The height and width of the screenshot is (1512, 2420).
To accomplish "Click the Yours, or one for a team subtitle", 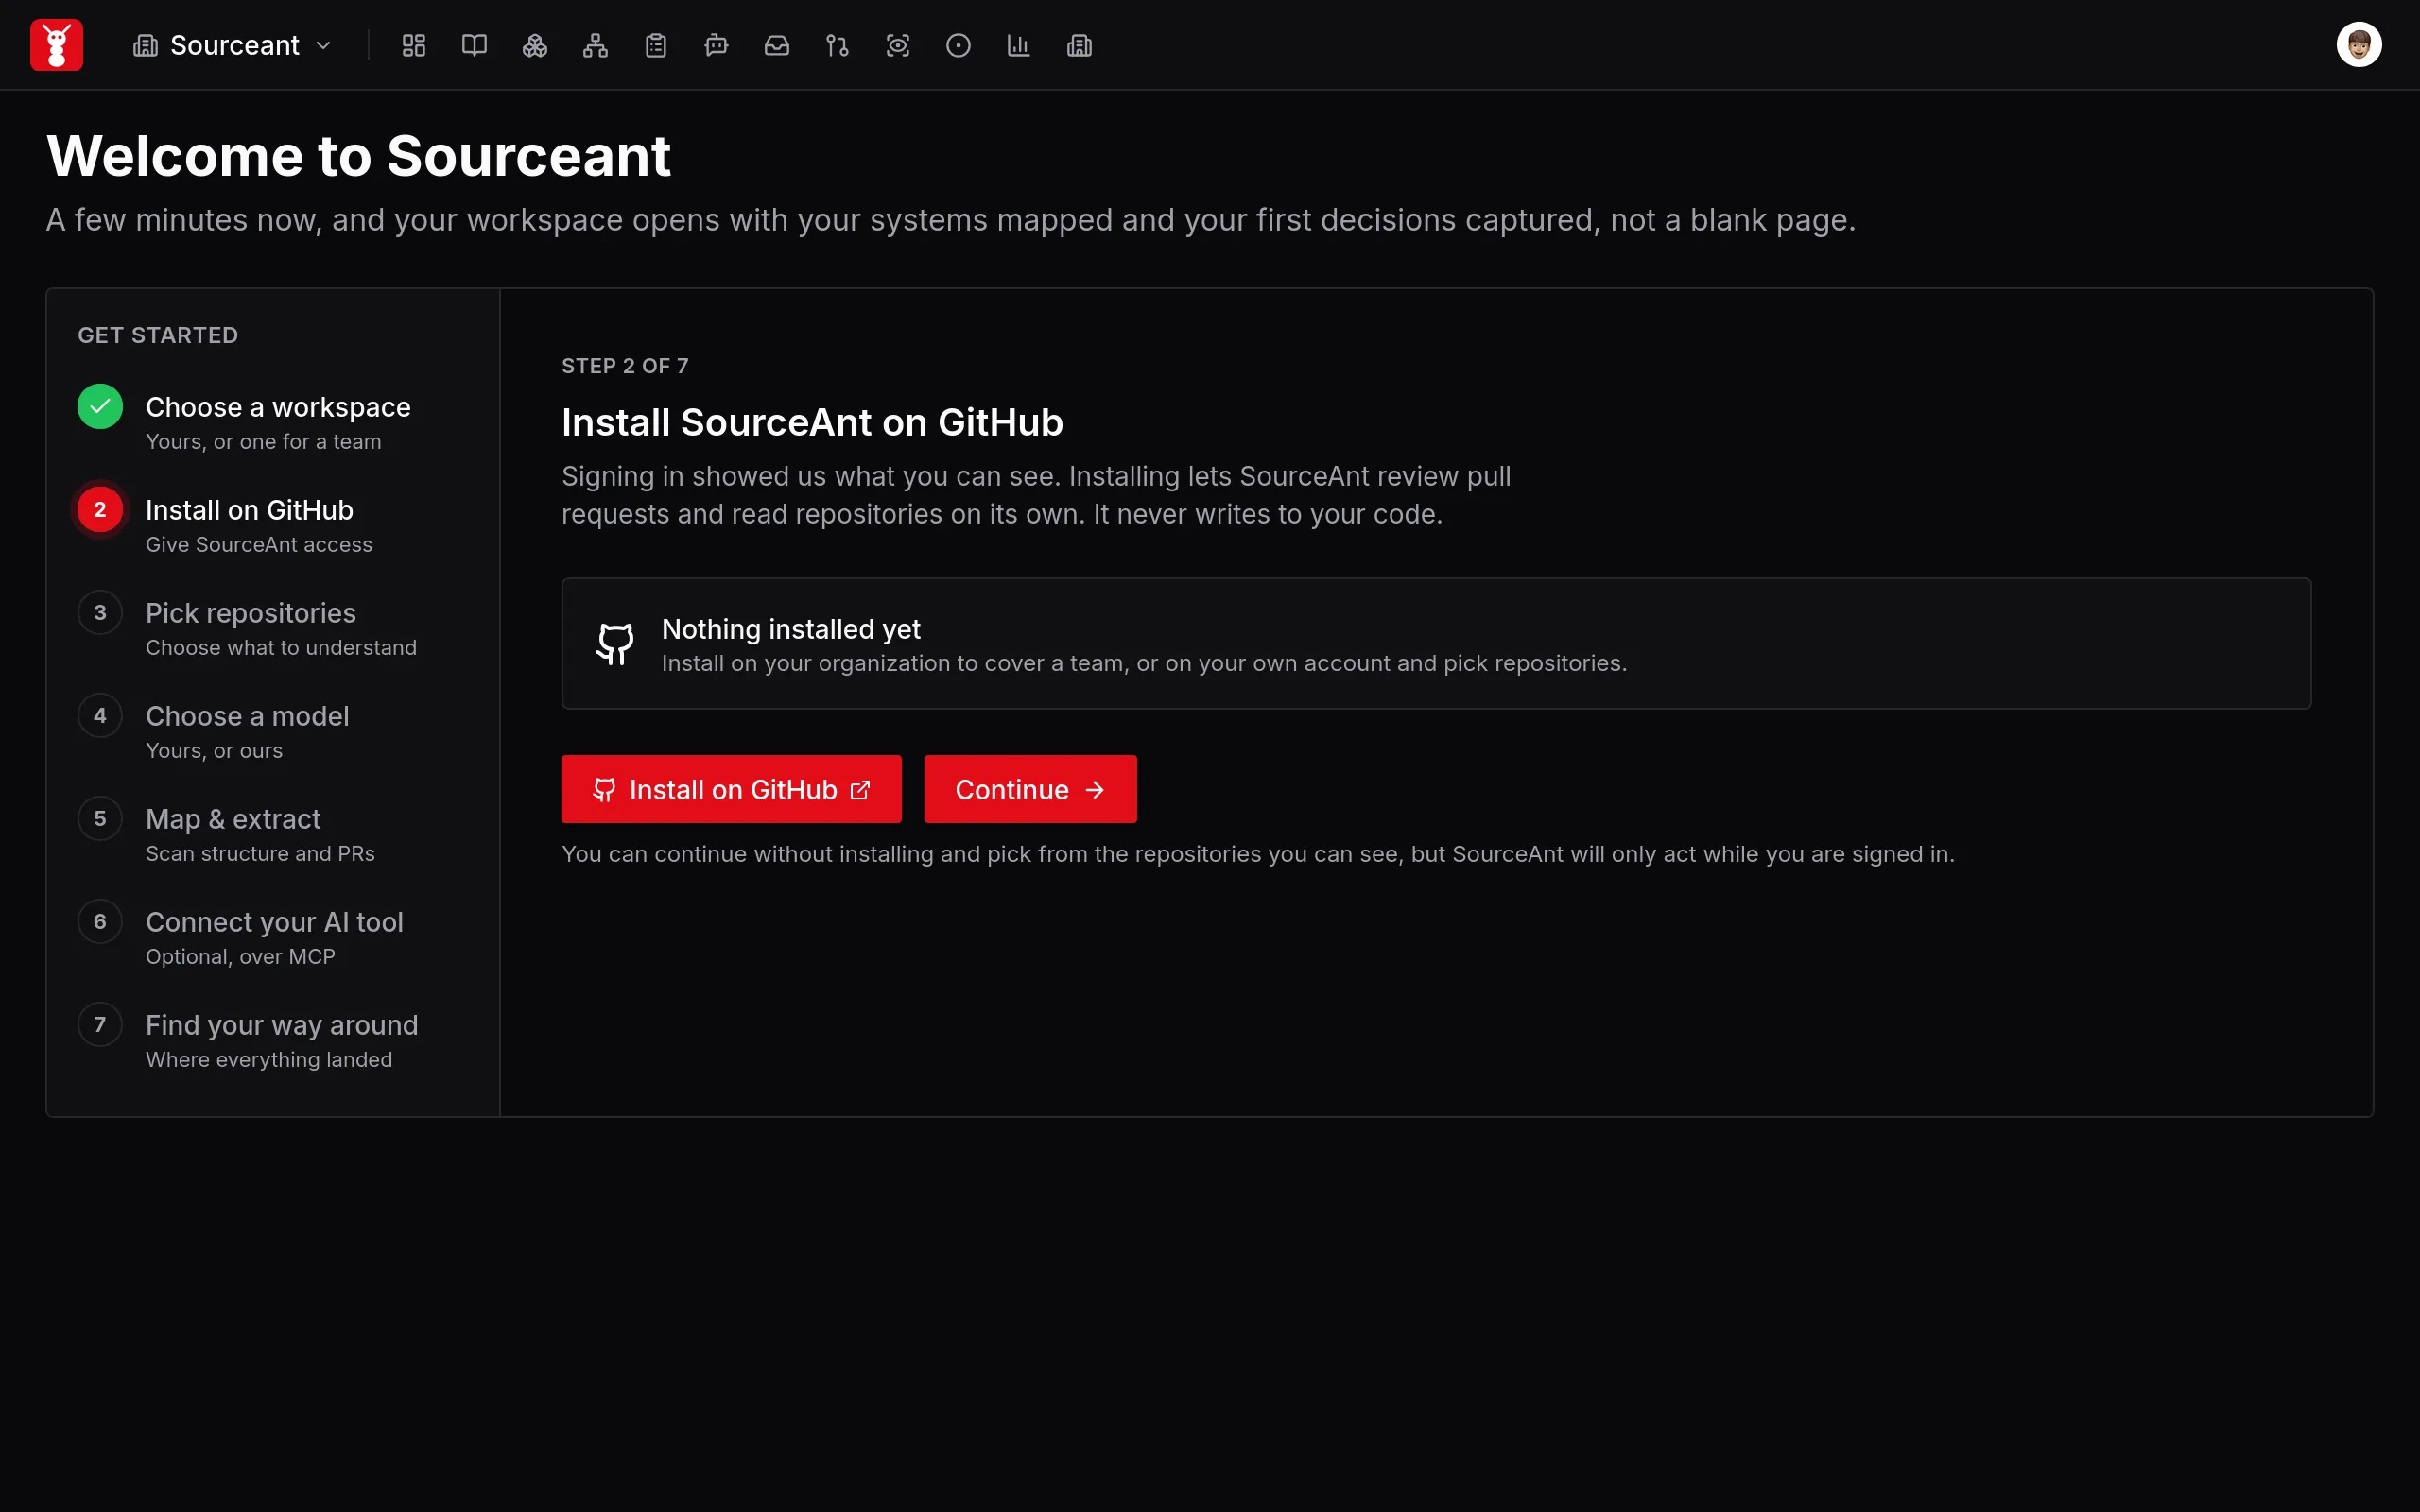I will [263, 441].
